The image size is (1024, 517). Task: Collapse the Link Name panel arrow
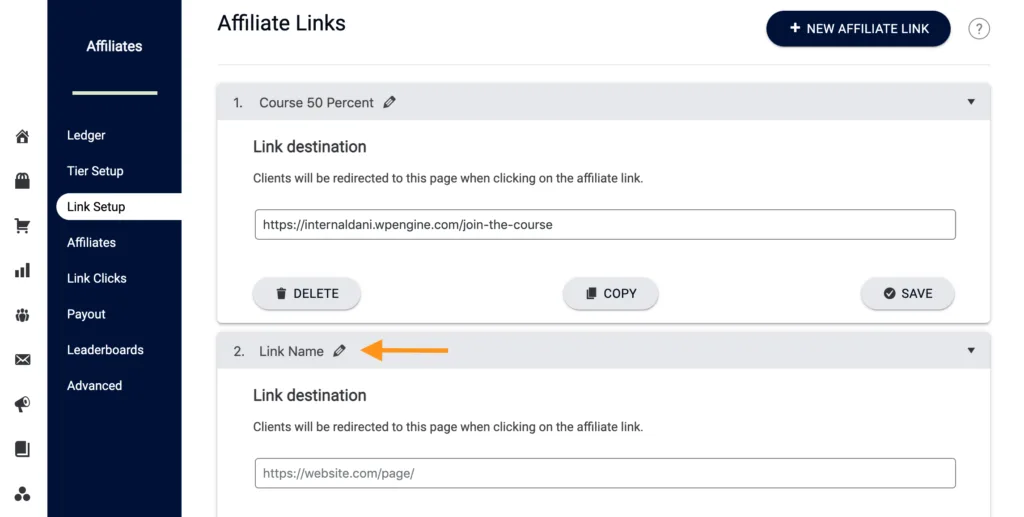click(971, 351)
